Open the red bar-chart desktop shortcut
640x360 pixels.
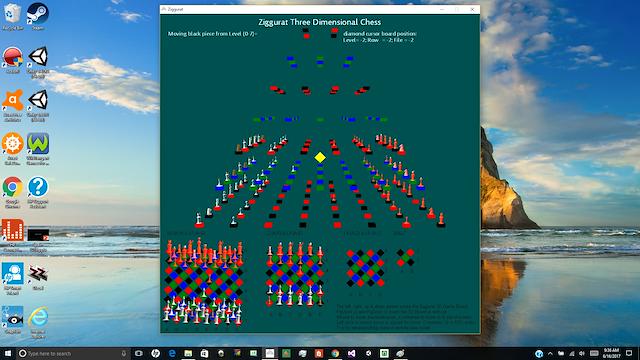pos(13,234)
